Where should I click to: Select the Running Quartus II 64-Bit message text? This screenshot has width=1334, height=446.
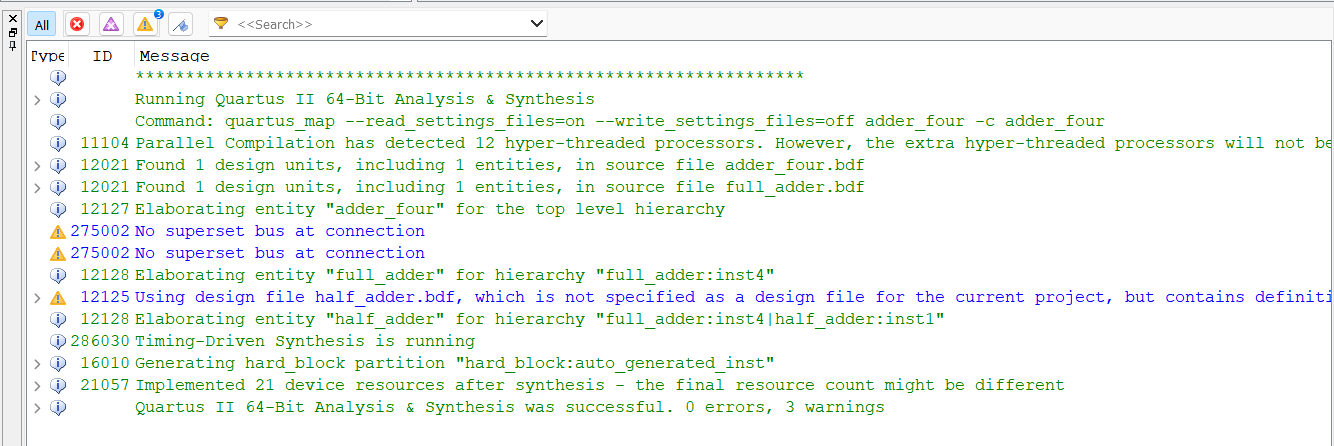365,99
